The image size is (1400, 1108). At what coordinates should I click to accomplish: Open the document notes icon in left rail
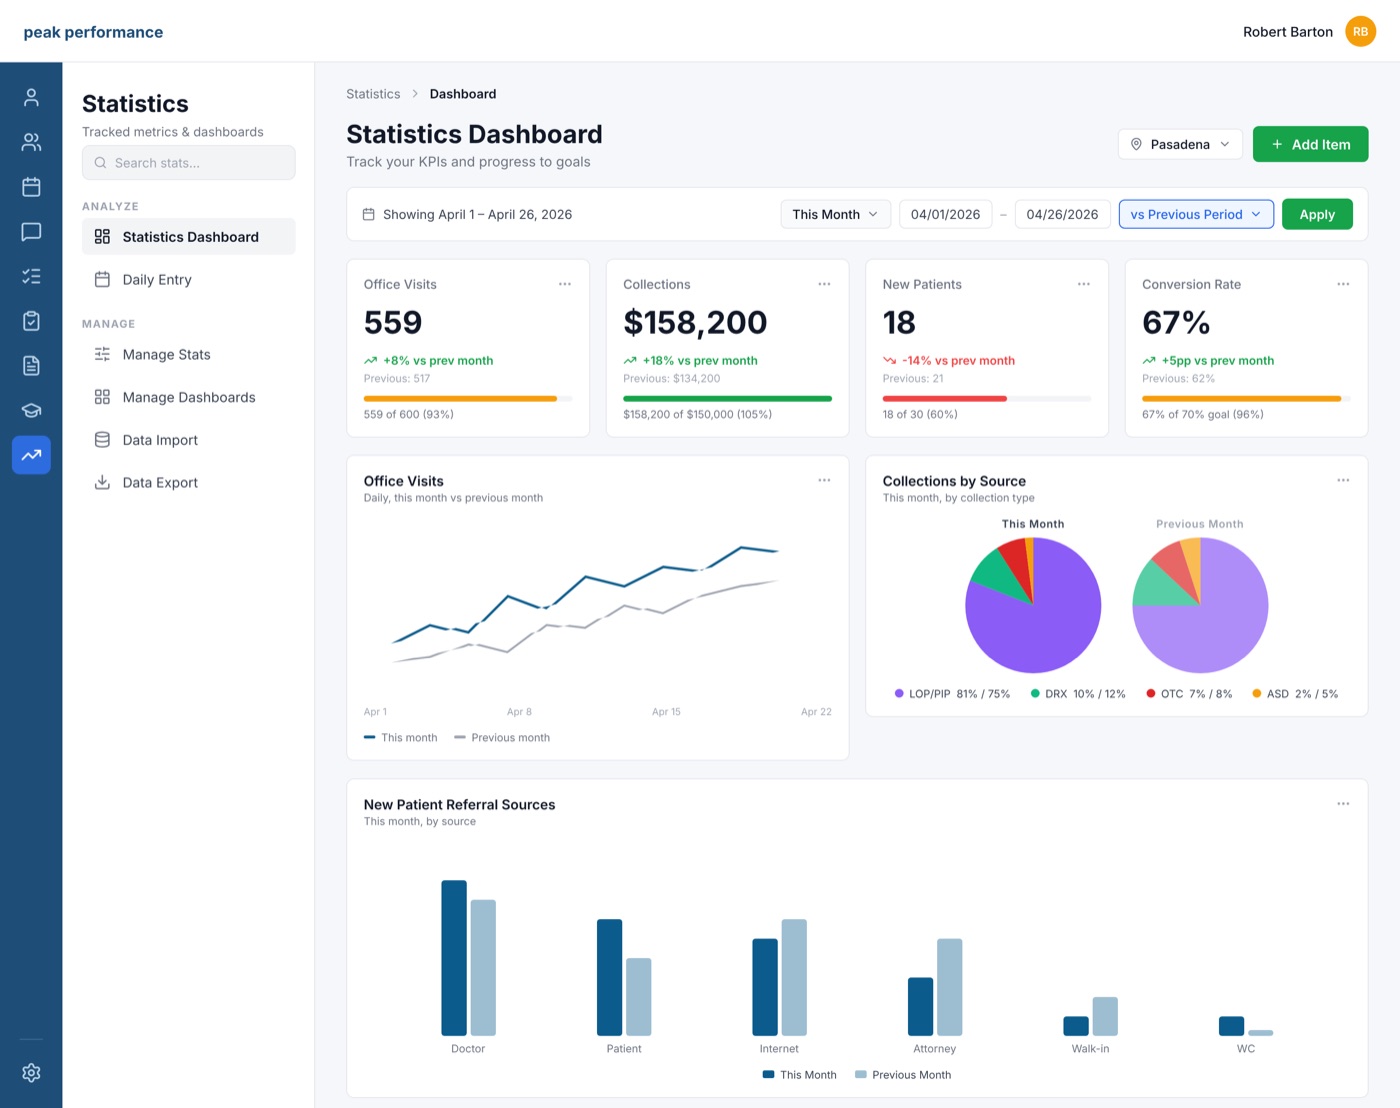click(31, 366)
